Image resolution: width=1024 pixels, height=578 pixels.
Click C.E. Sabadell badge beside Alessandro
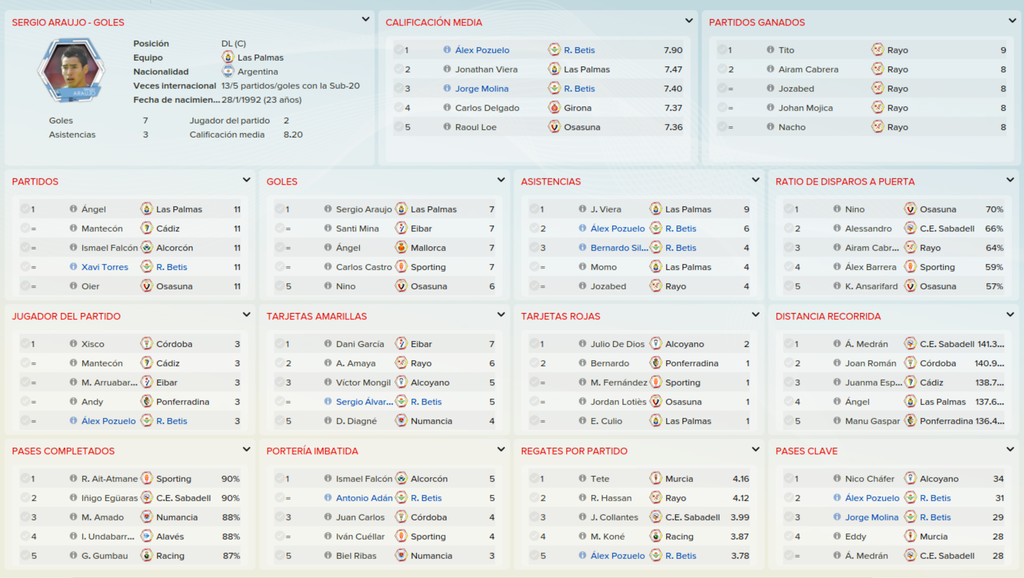tap(910, 229)
